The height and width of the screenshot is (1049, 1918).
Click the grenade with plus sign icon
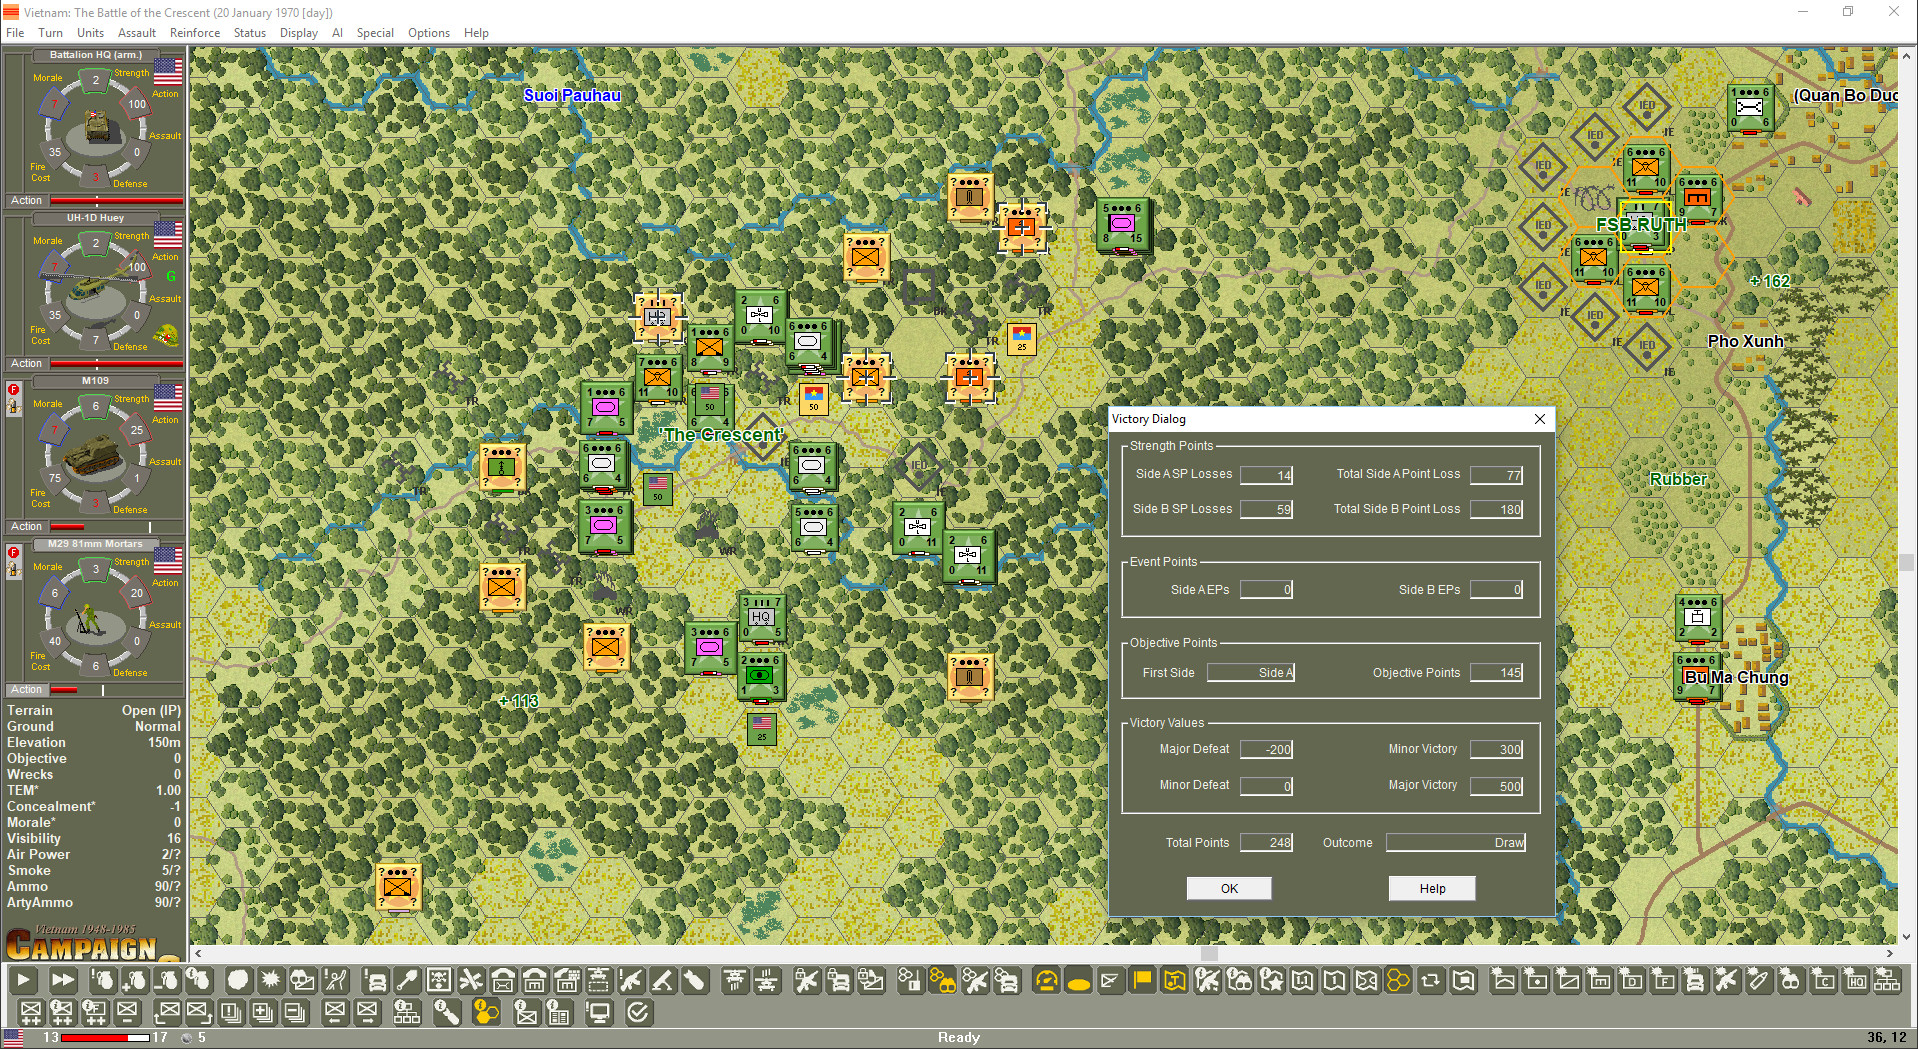(x=134, y=981)
